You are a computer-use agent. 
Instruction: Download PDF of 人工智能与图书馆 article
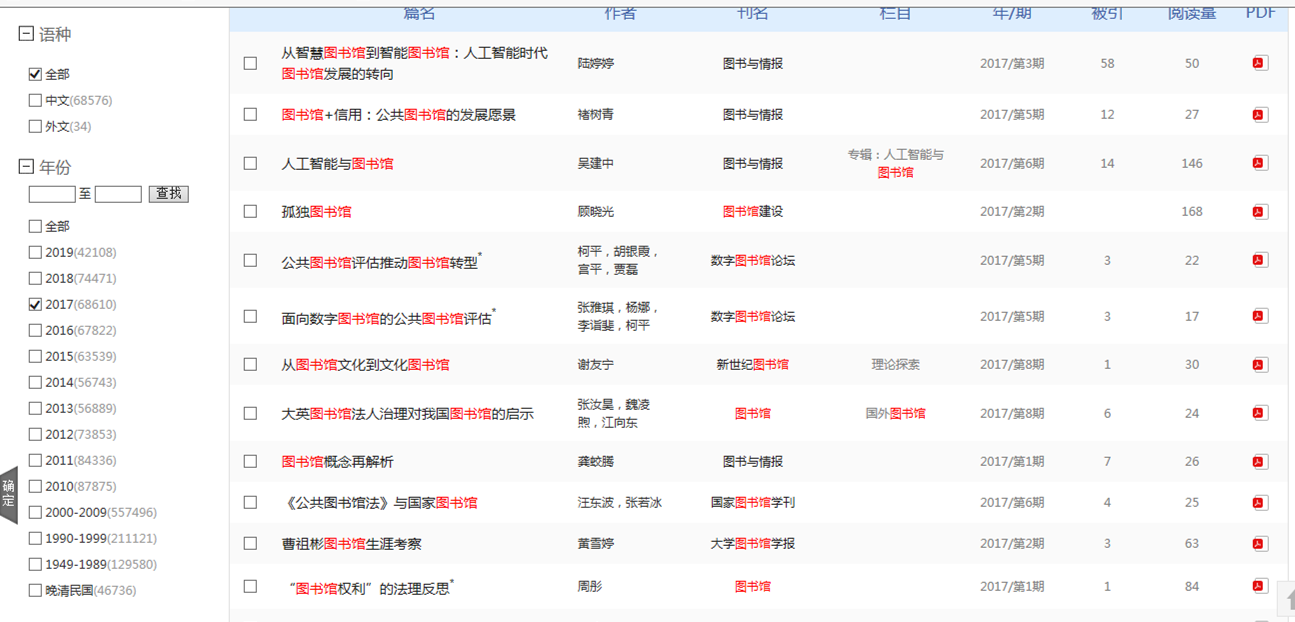point(1260,163)
